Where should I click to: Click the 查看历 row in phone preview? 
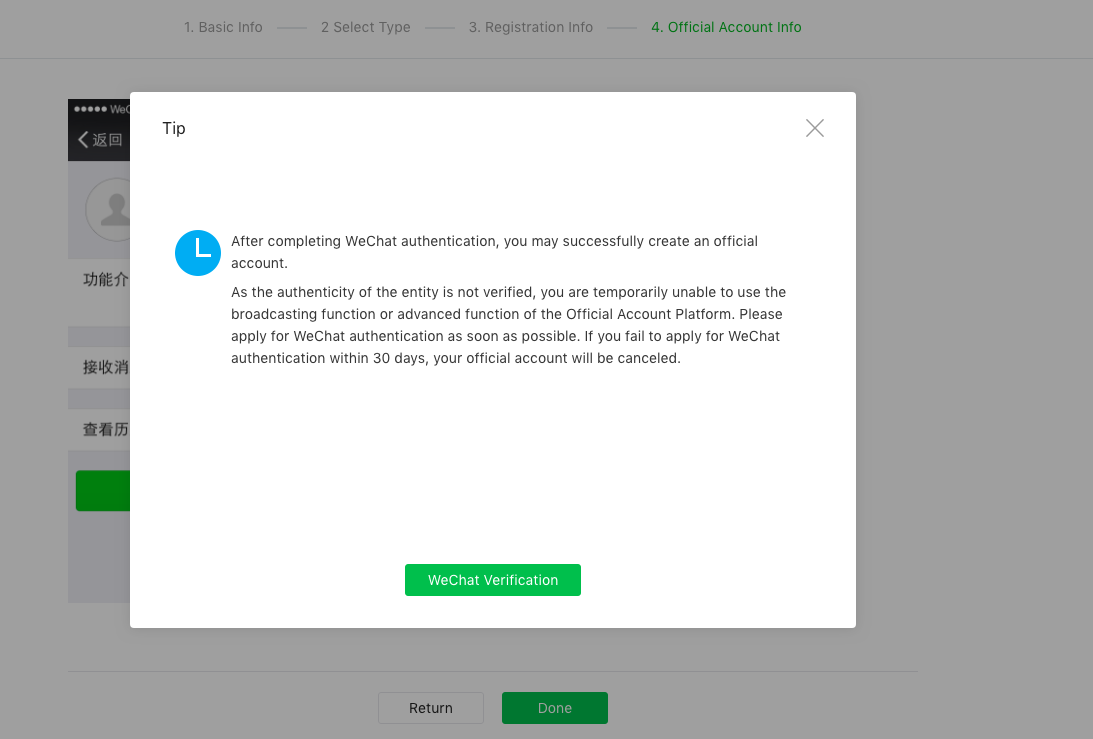tap(99, 429)
